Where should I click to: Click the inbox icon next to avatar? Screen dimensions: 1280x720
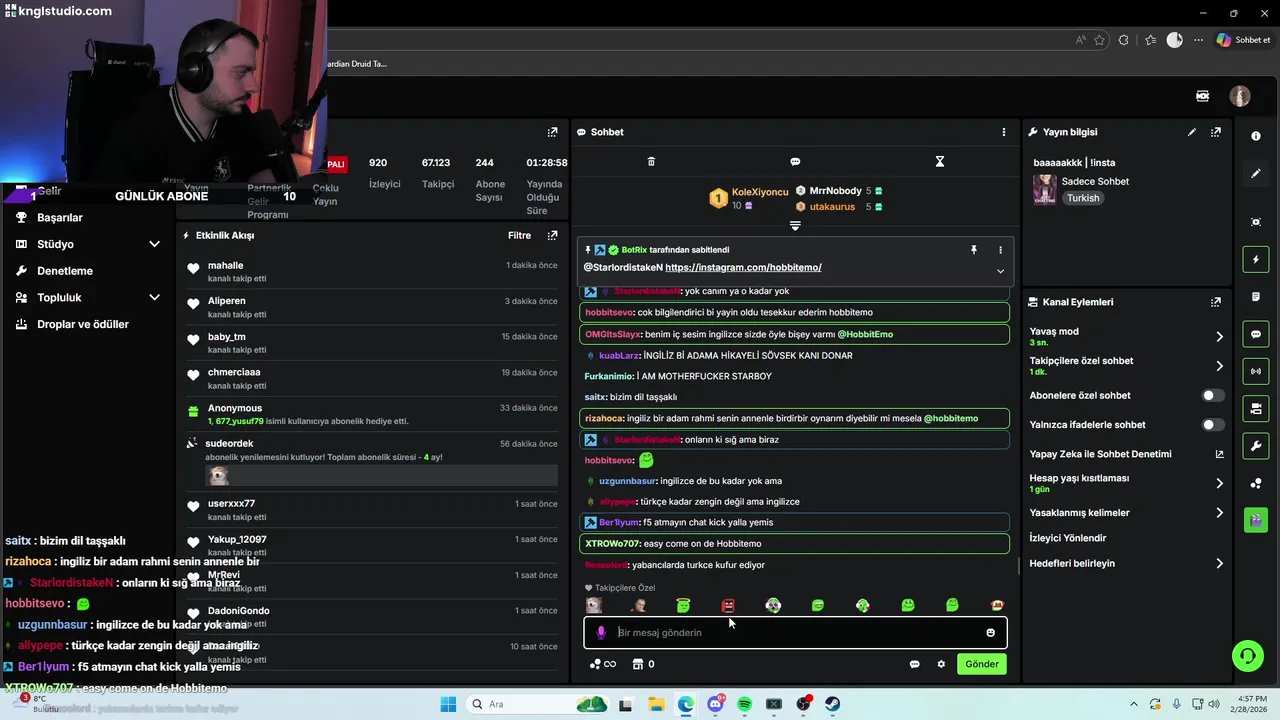[1203, 96]
